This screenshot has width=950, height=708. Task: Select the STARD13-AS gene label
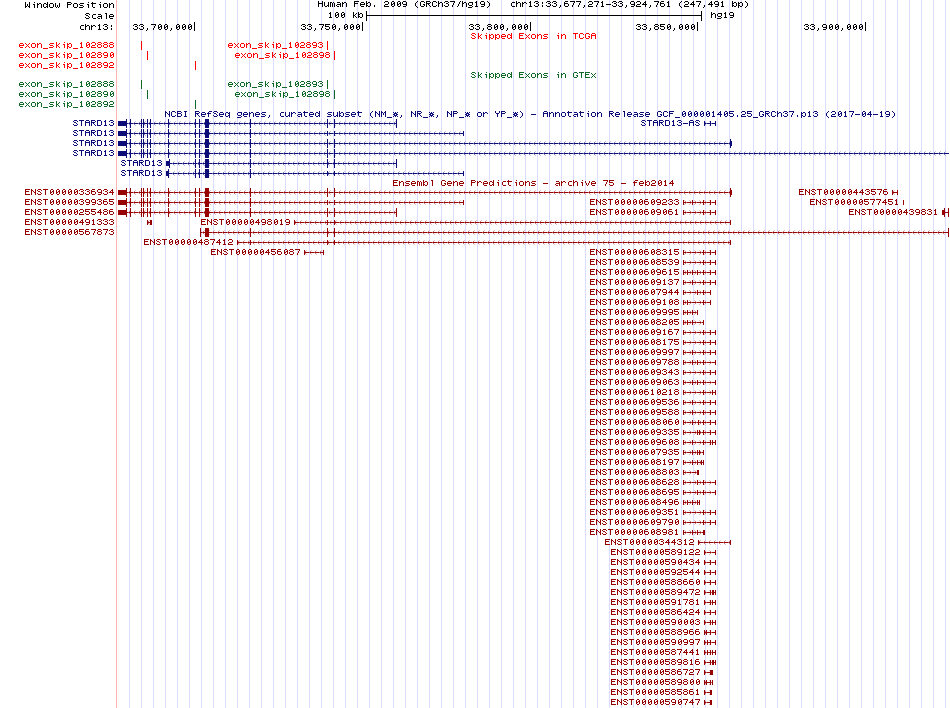tap(670, 123)
